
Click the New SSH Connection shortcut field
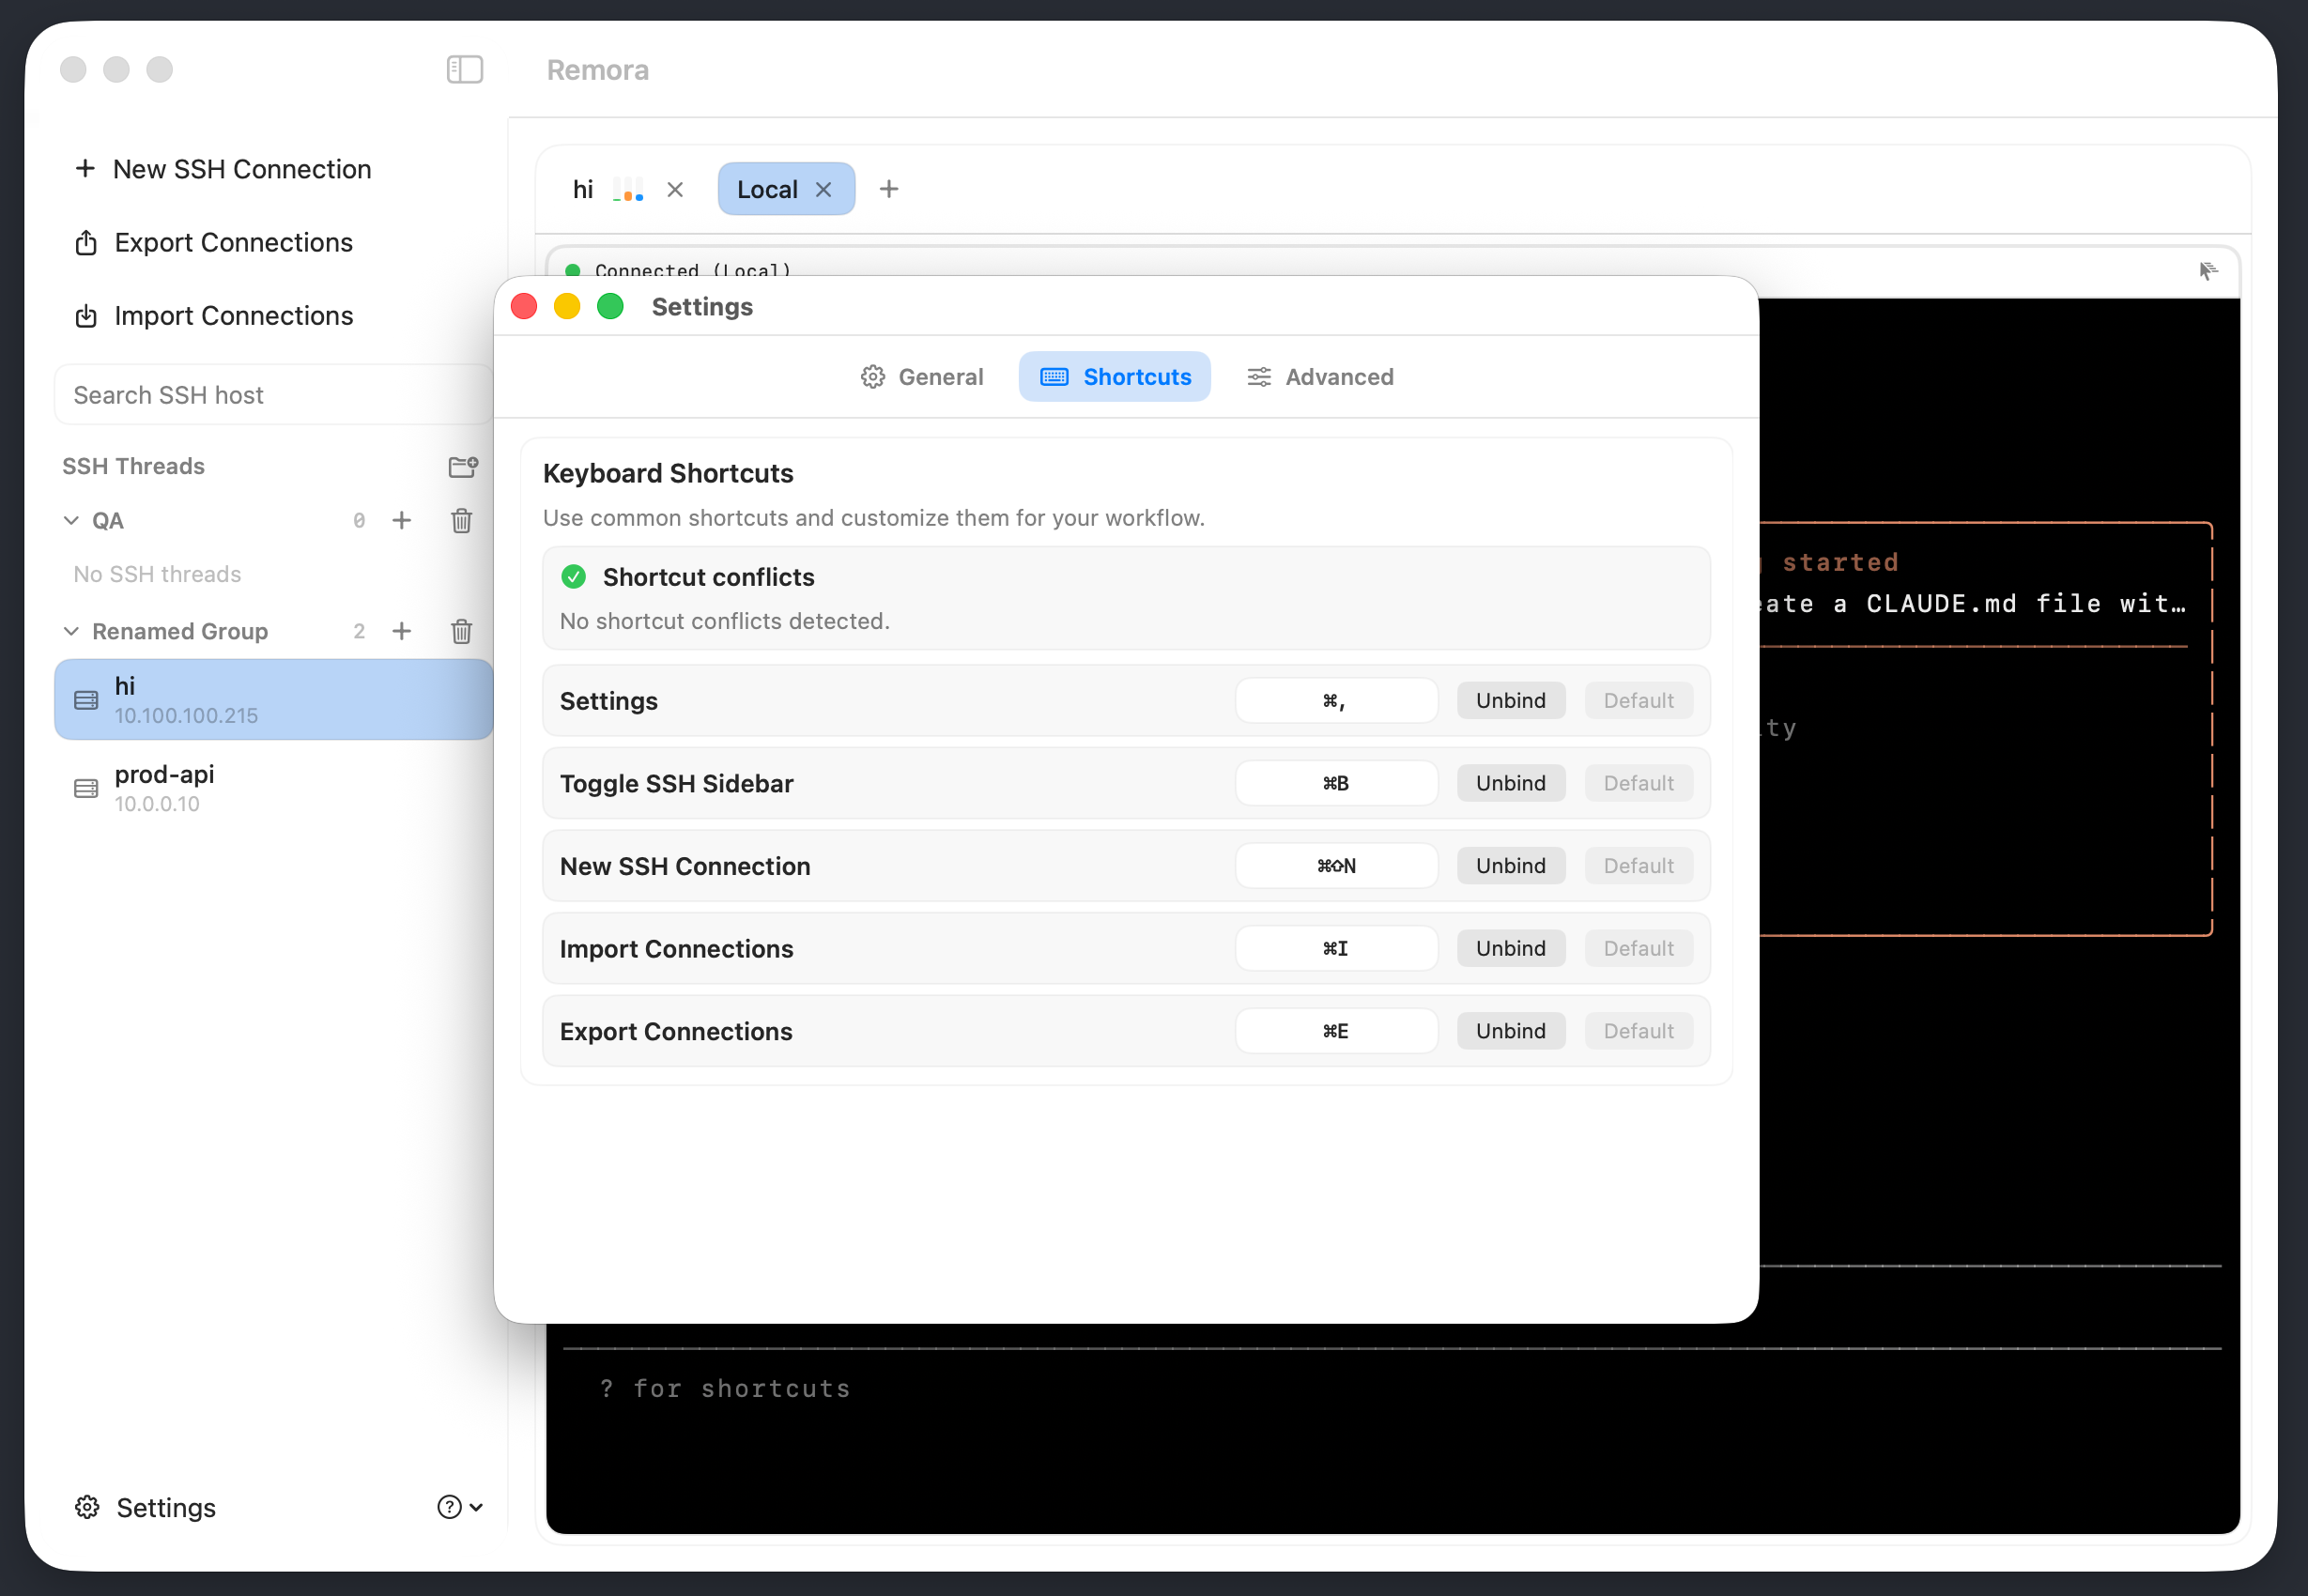(1336, 866)
